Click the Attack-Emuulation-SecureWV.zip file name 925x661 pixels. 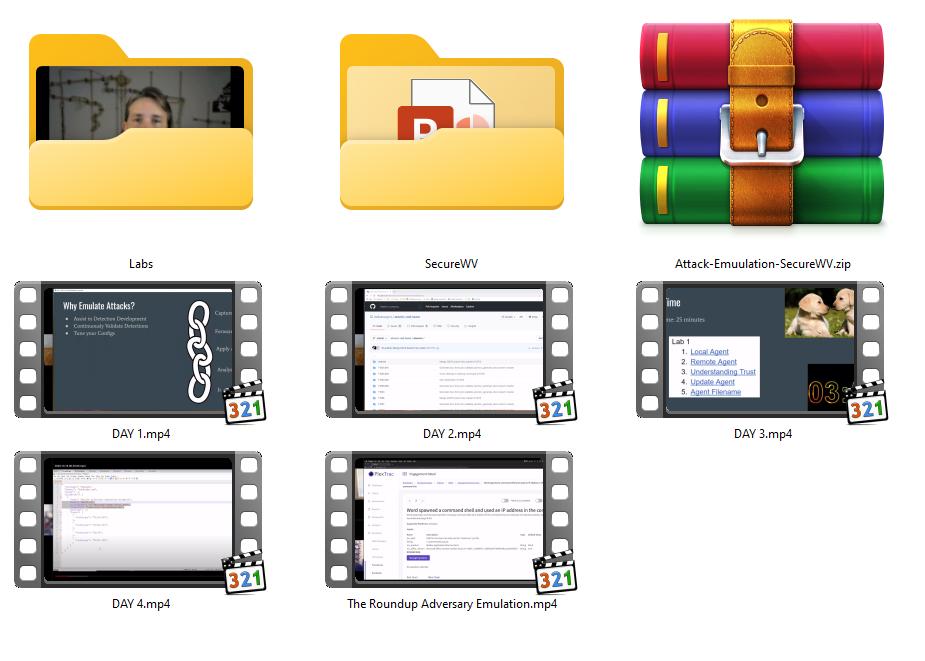coord(762,264)
